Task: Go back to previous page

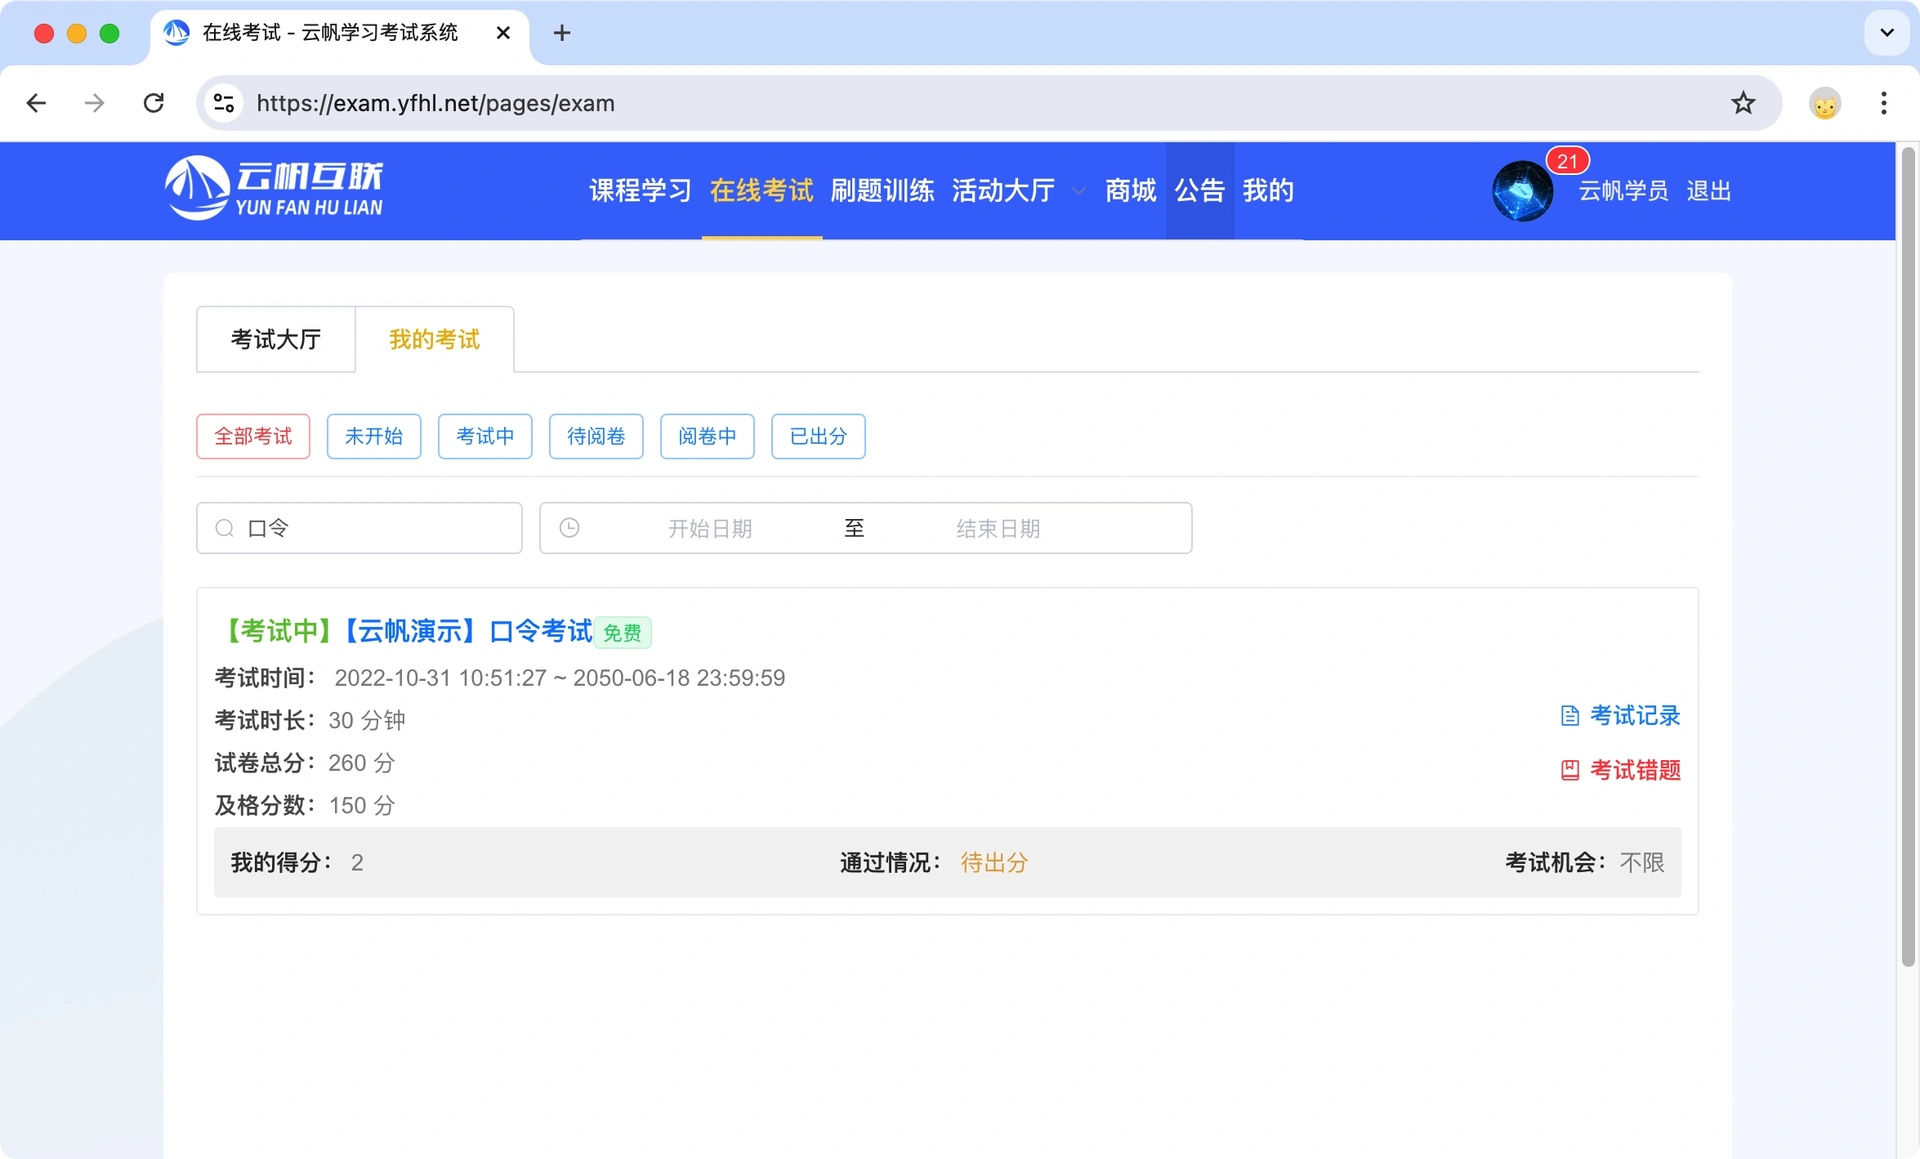Action: [37, 103]
